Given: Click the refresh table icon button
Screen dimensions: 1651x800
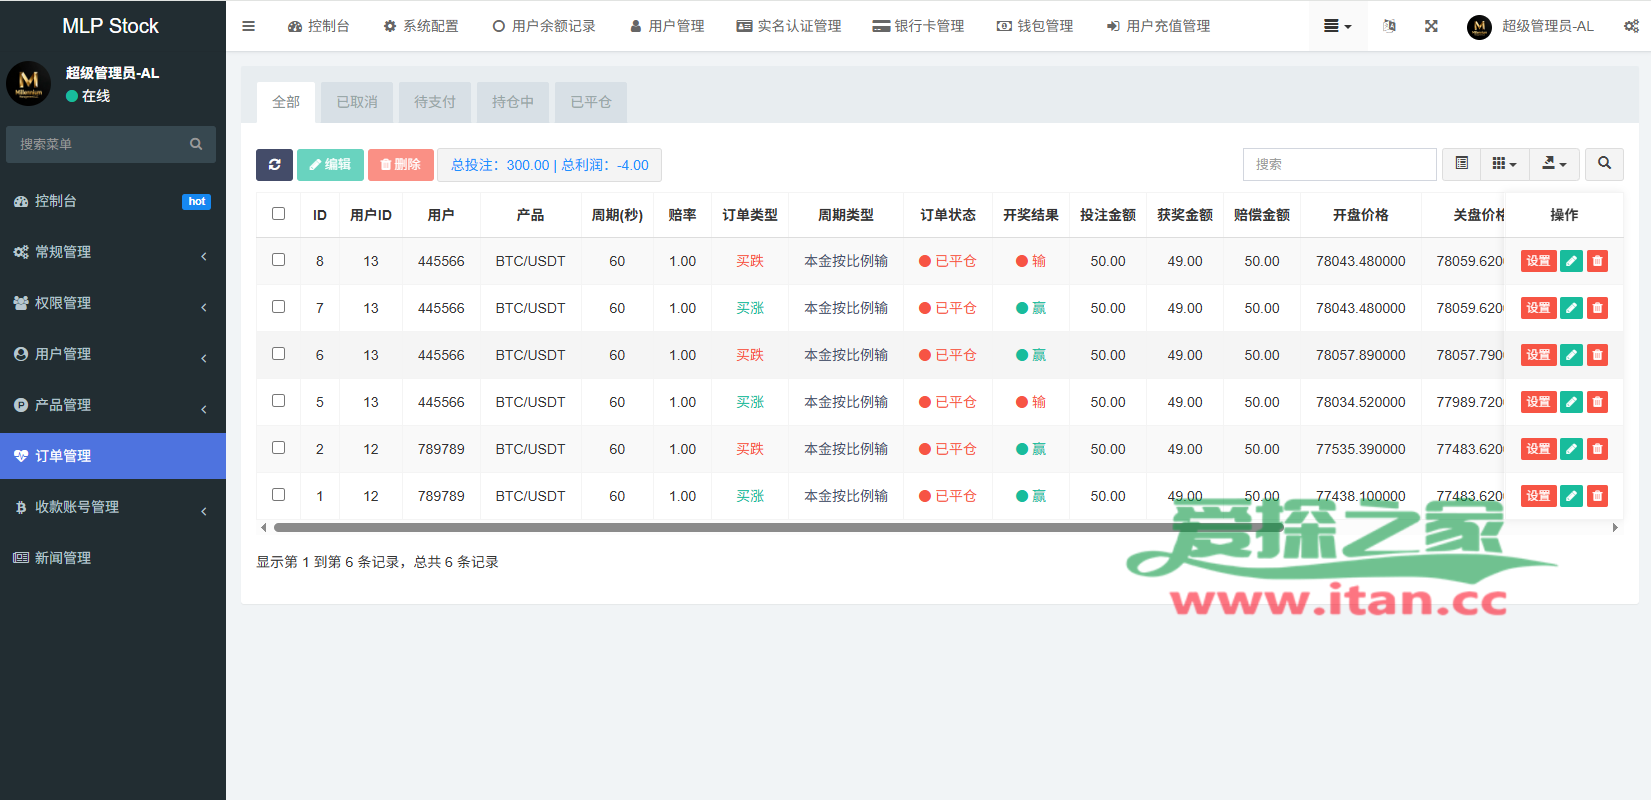Looking at the screenshot, I should [274, 165].
